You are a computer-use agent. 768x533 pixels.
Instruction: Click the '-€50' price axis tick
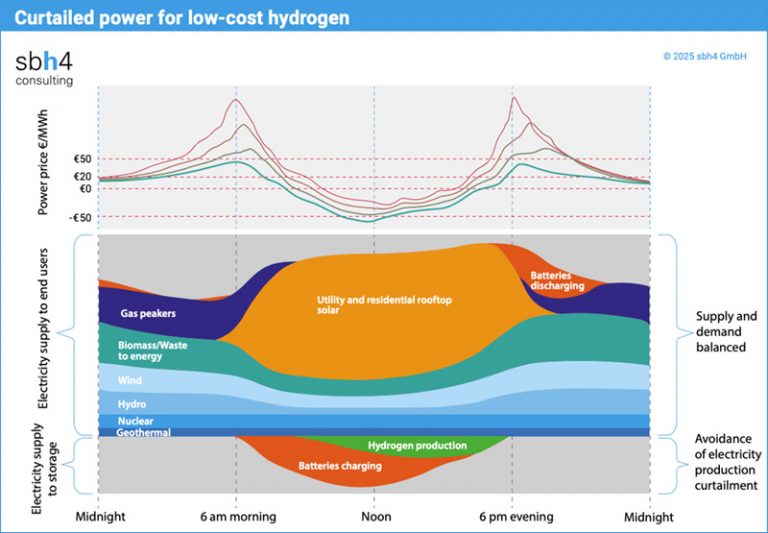[x=80, y=217]
